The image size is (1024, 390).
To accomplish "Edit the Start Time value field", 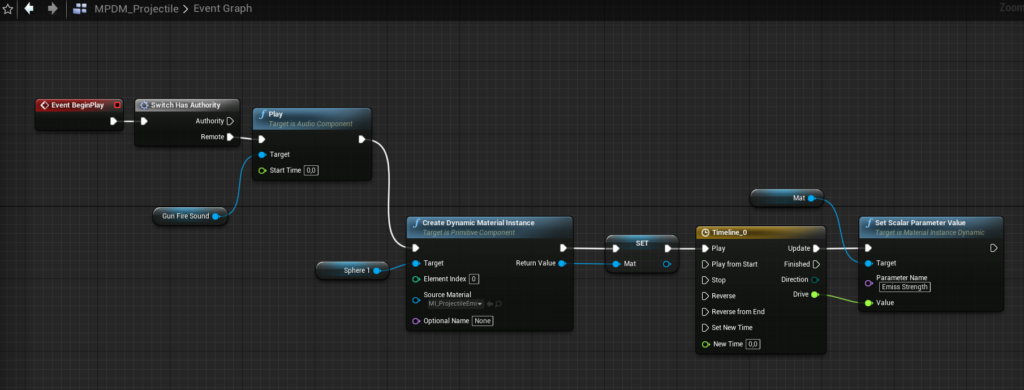I will pyautogui.click(x=312, y=171).
